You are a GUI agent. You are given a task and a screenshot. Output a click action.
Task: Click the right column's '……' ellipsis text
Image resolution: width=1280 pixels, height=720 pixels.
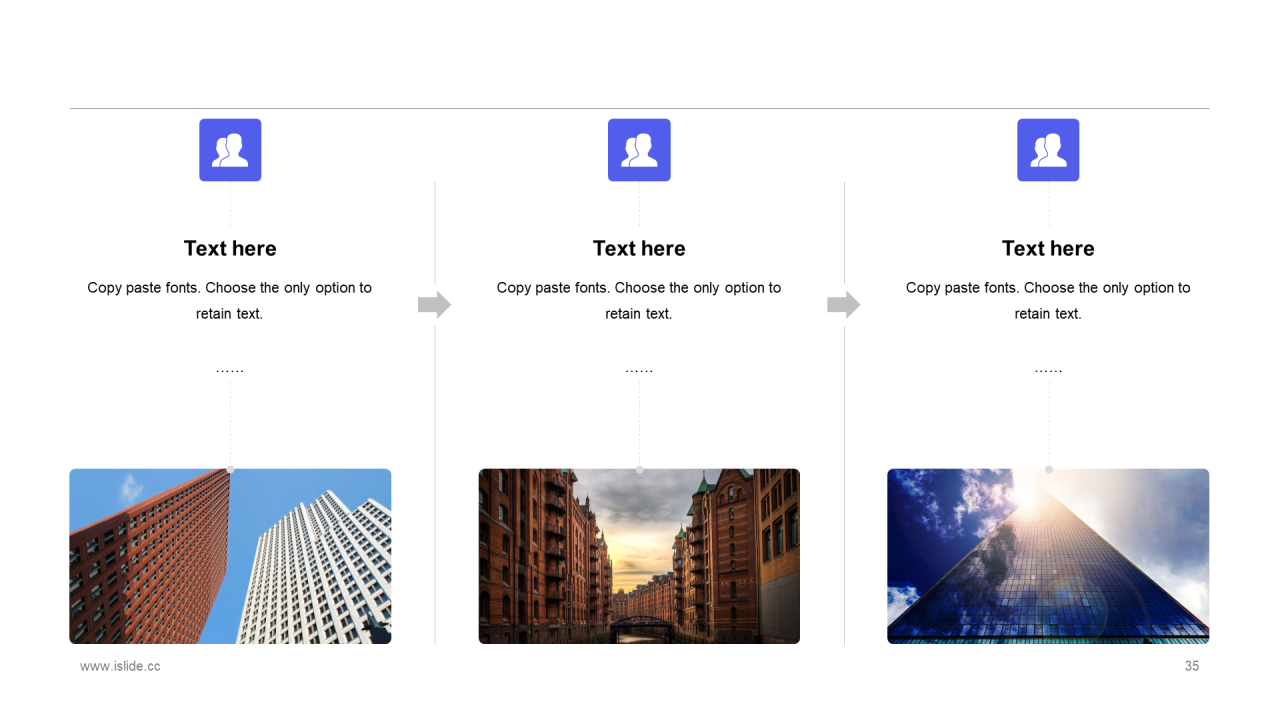1048,371
